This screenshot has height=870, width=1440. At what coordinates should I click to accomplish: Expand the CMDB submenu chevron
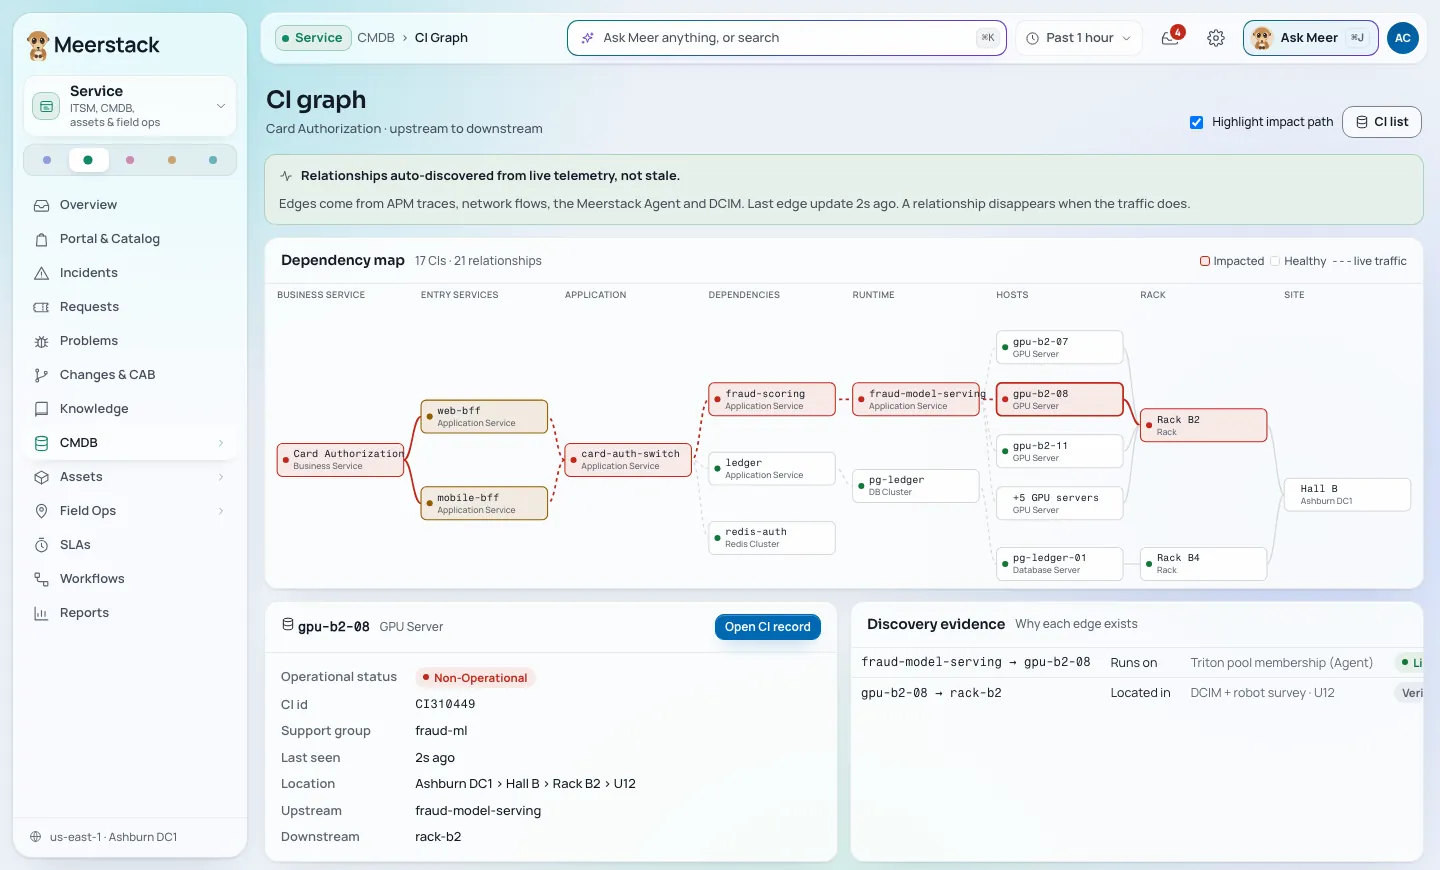point(221,443)
